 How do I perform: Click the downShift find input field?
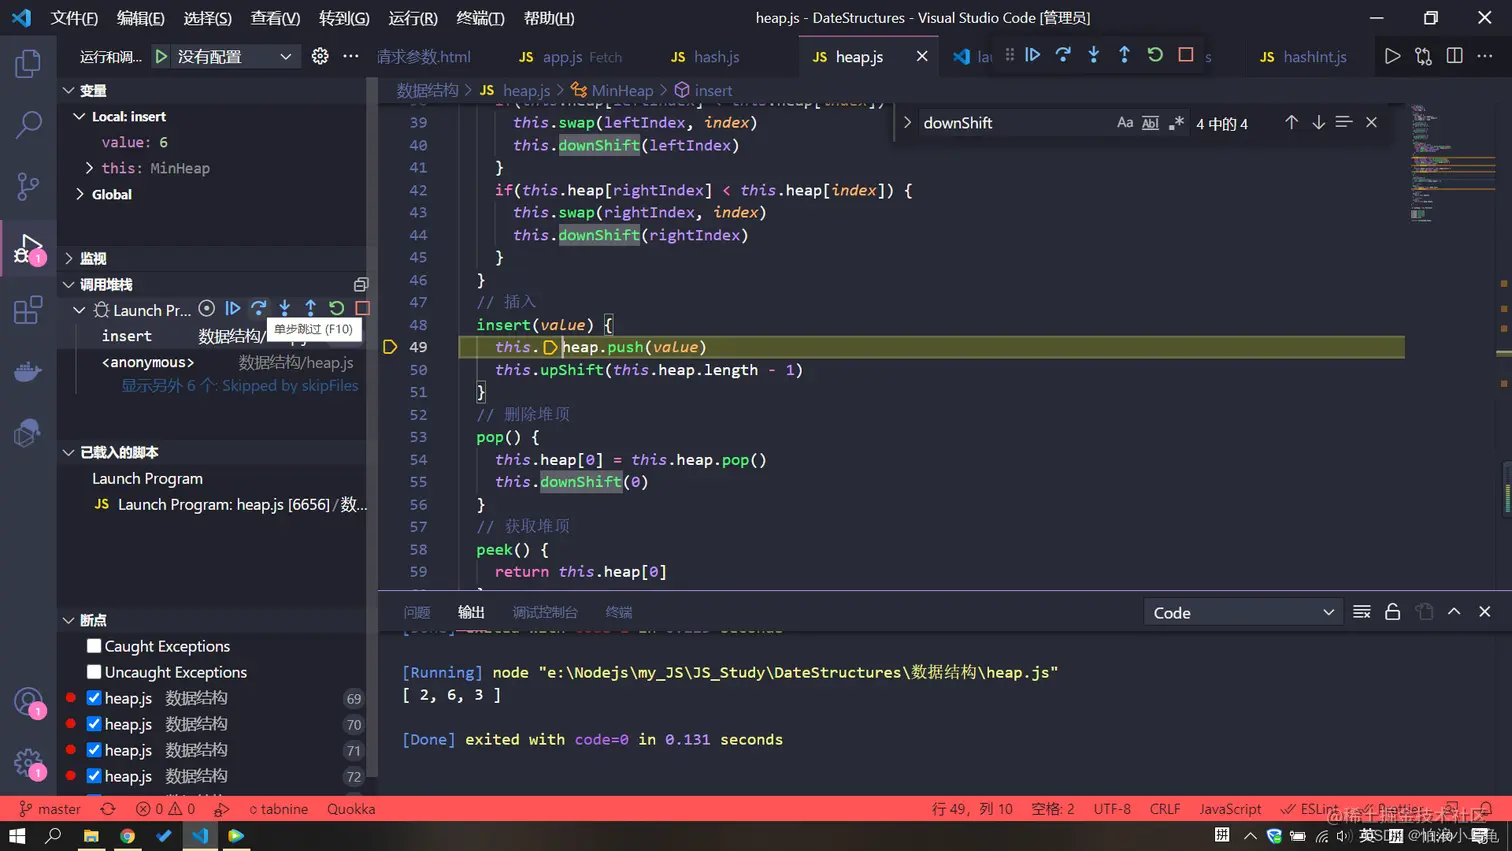tap(1015, 123)
